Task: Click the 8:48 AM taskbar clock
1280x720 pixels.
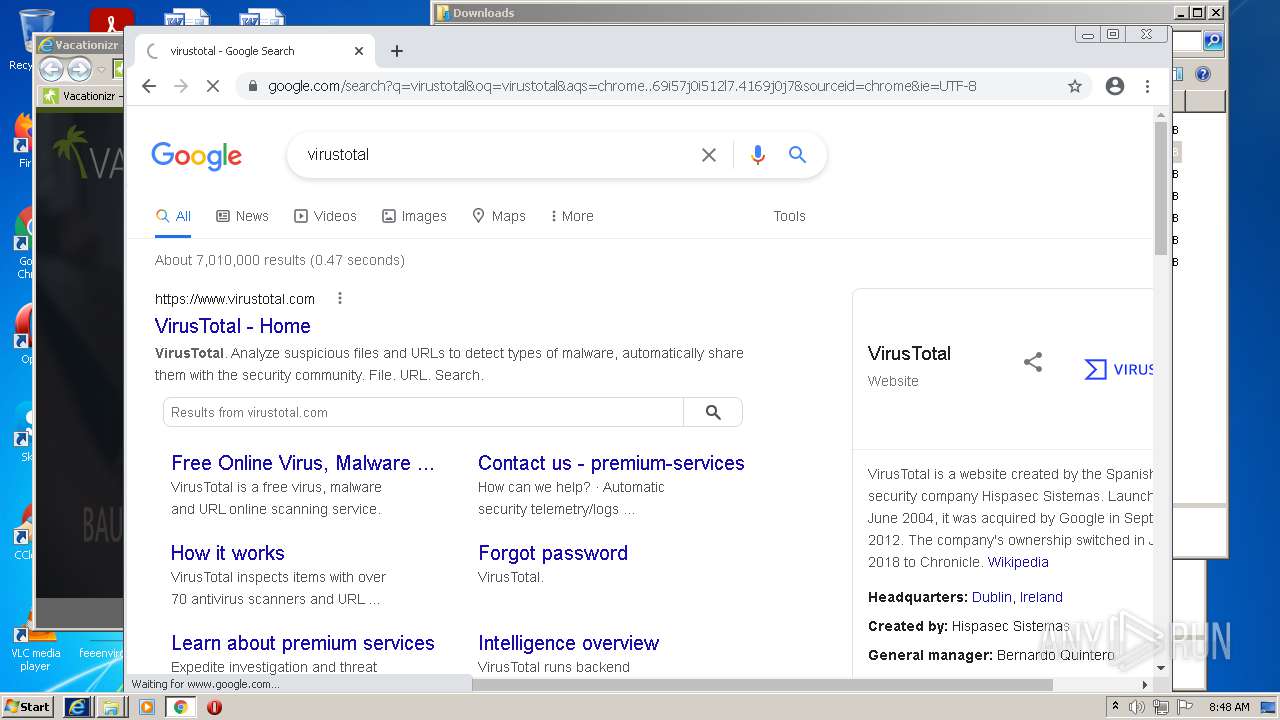Action: 1229,707
